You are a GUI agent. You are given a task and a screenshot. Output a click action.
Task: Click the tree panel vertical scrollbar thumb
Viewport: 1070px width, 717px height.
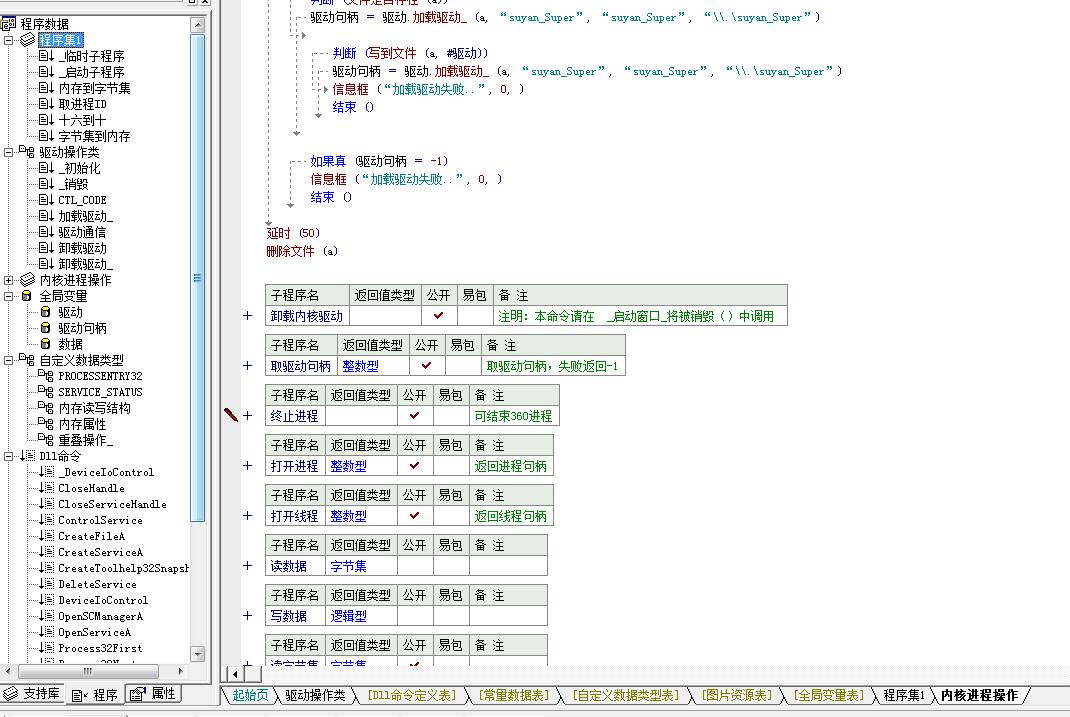click(197, 278)
